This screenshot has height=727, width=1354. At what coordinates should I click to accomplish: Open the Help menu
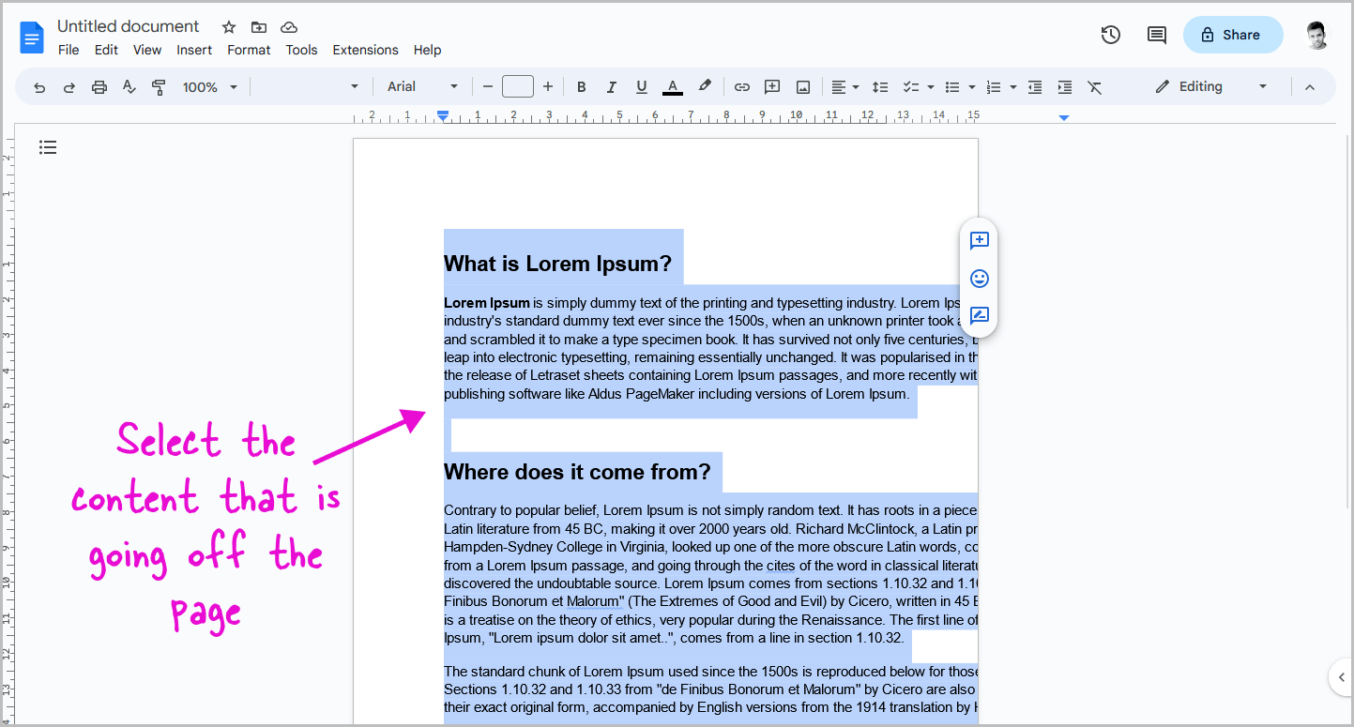pyautogui.click(x=427, y=50)
